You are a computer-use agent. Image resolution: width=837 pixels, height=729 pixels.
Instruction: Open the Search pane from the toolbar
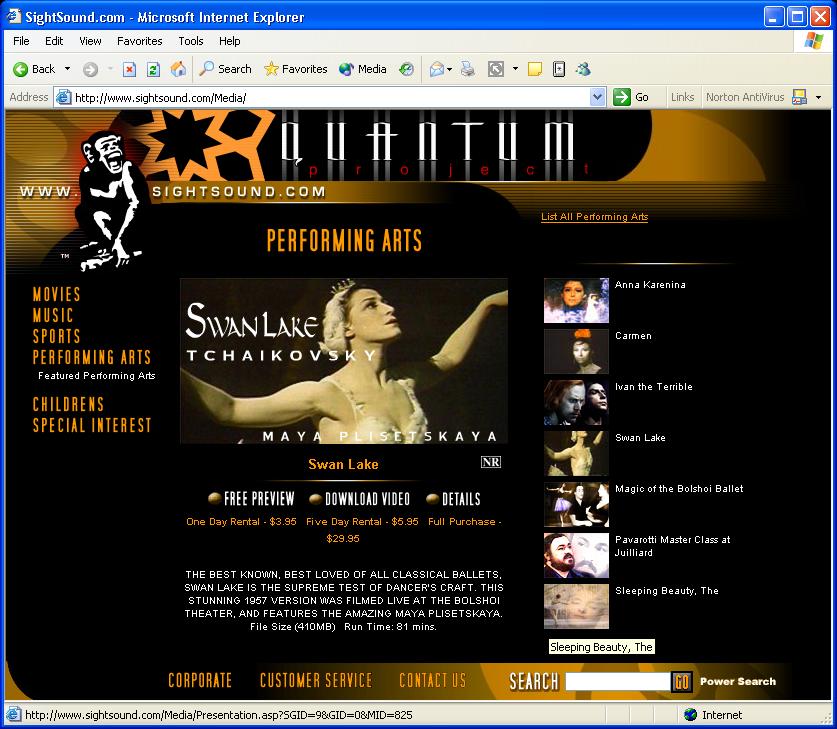click(x=225, y=69)
